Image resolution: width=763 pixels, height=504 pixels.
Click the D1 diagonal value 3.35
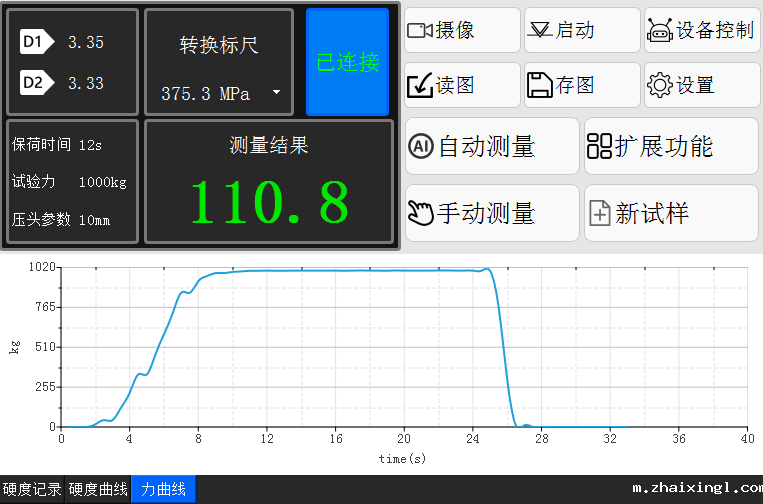click(x=86, y=42)
